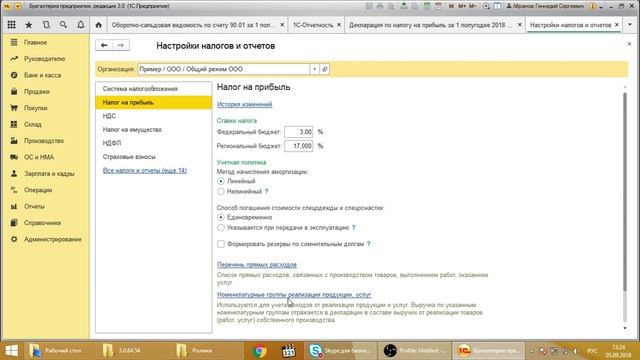Click the M- button in title bar

coord(473,6)
